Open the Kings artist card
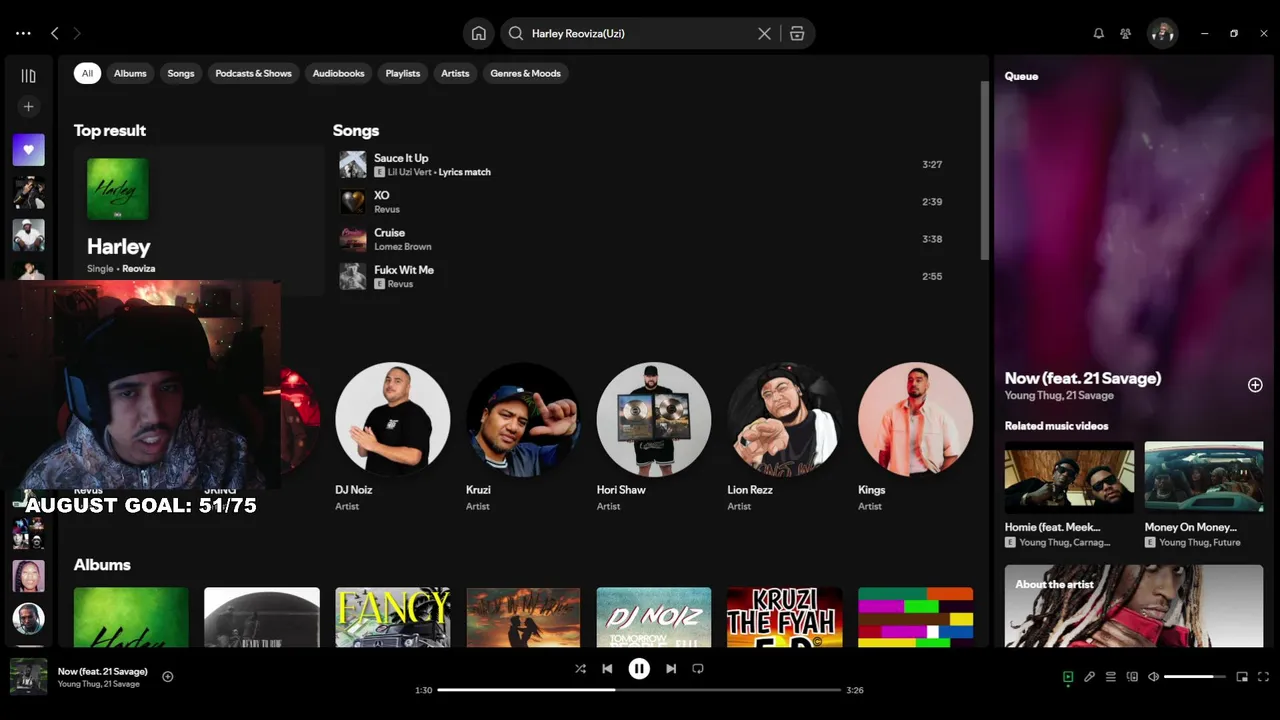 coord(915,437)
